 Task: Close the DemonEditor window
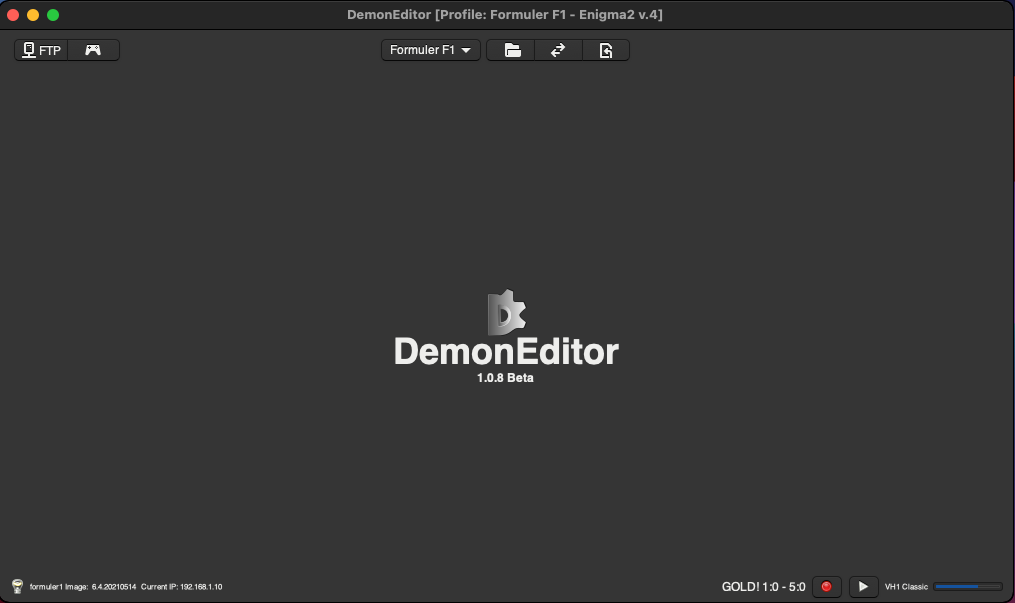[x=13, y=15]
